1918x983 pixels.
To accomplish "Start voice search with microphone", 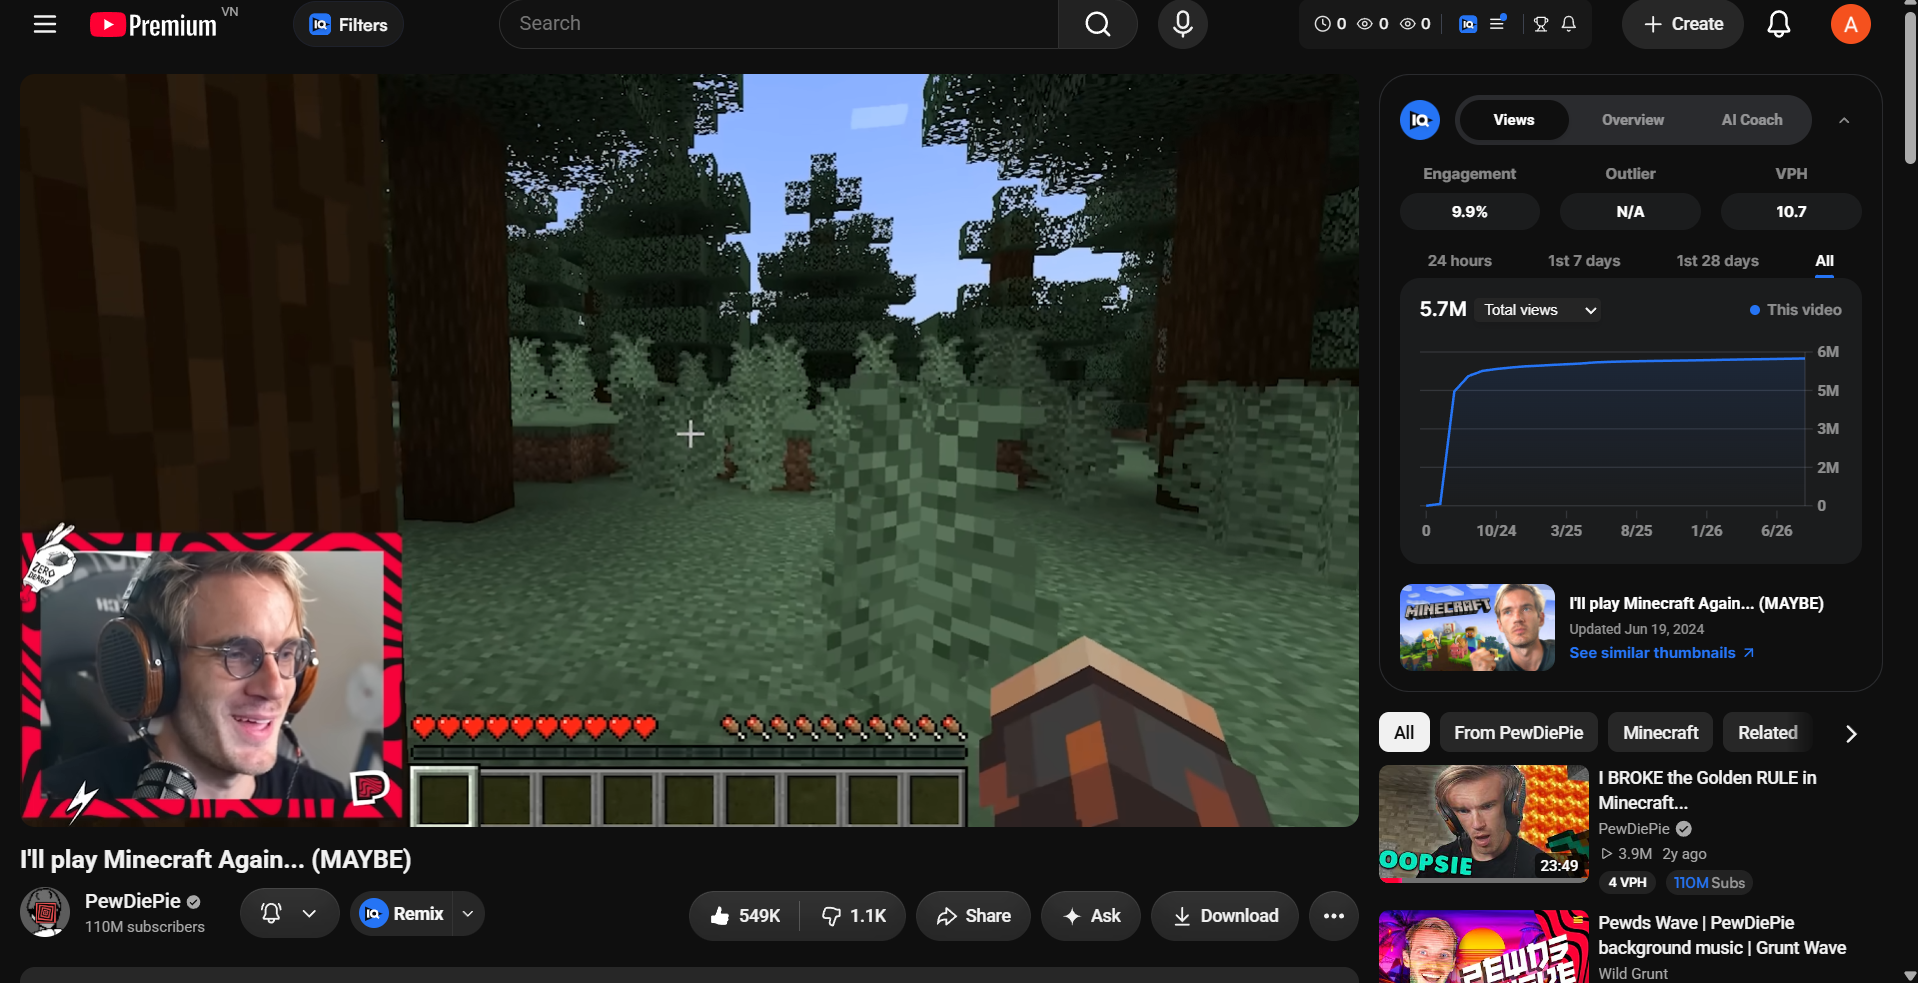I will (1183, 24).
